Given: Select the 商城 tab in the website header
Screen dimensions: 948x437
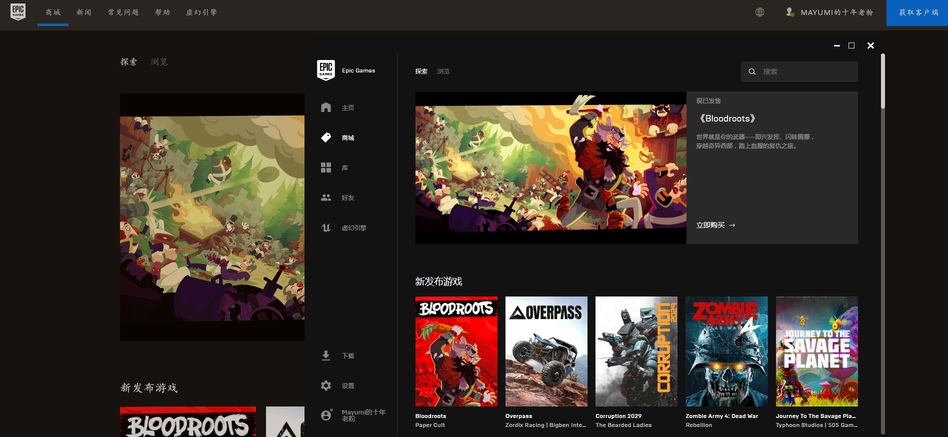Looking at the screenshot, I should (53, 12).
